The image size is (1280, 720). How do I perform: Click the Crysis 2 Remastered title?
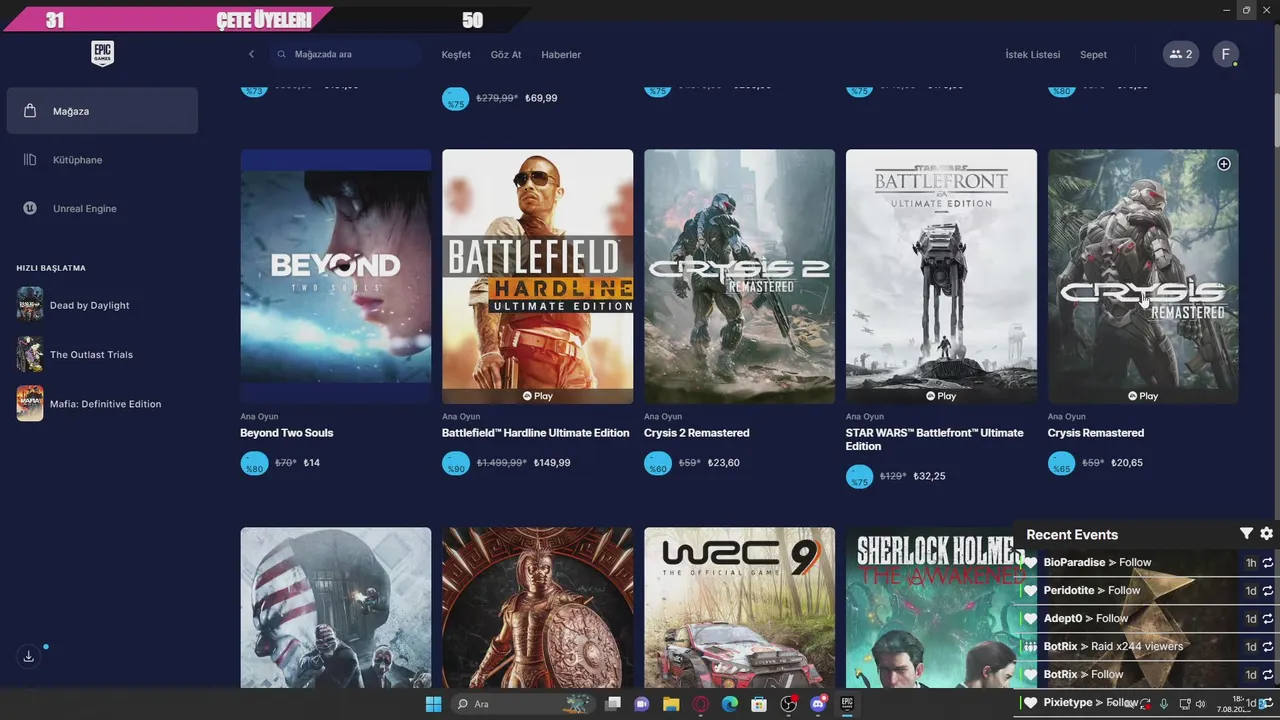pos(697,433)
